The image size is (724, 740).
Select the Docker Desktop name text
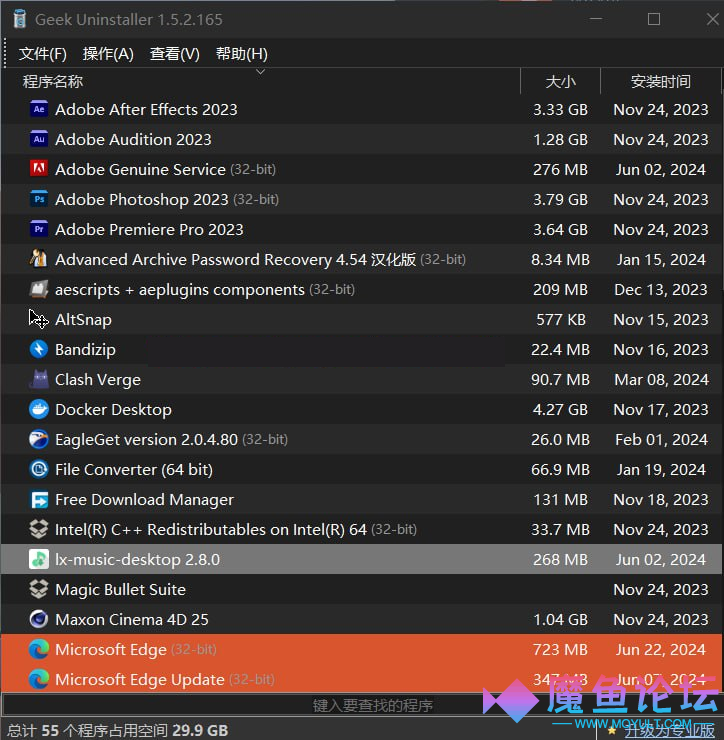[x=113, y=410]
